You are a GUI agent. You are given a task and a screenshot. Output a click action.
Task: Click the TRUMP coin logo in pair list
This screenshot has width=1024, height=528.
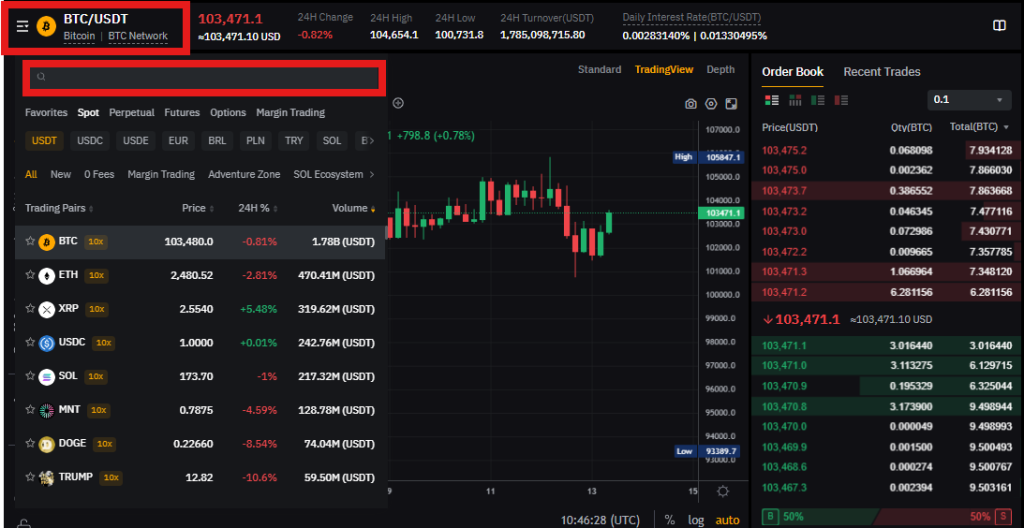click(x=46, y=477)
